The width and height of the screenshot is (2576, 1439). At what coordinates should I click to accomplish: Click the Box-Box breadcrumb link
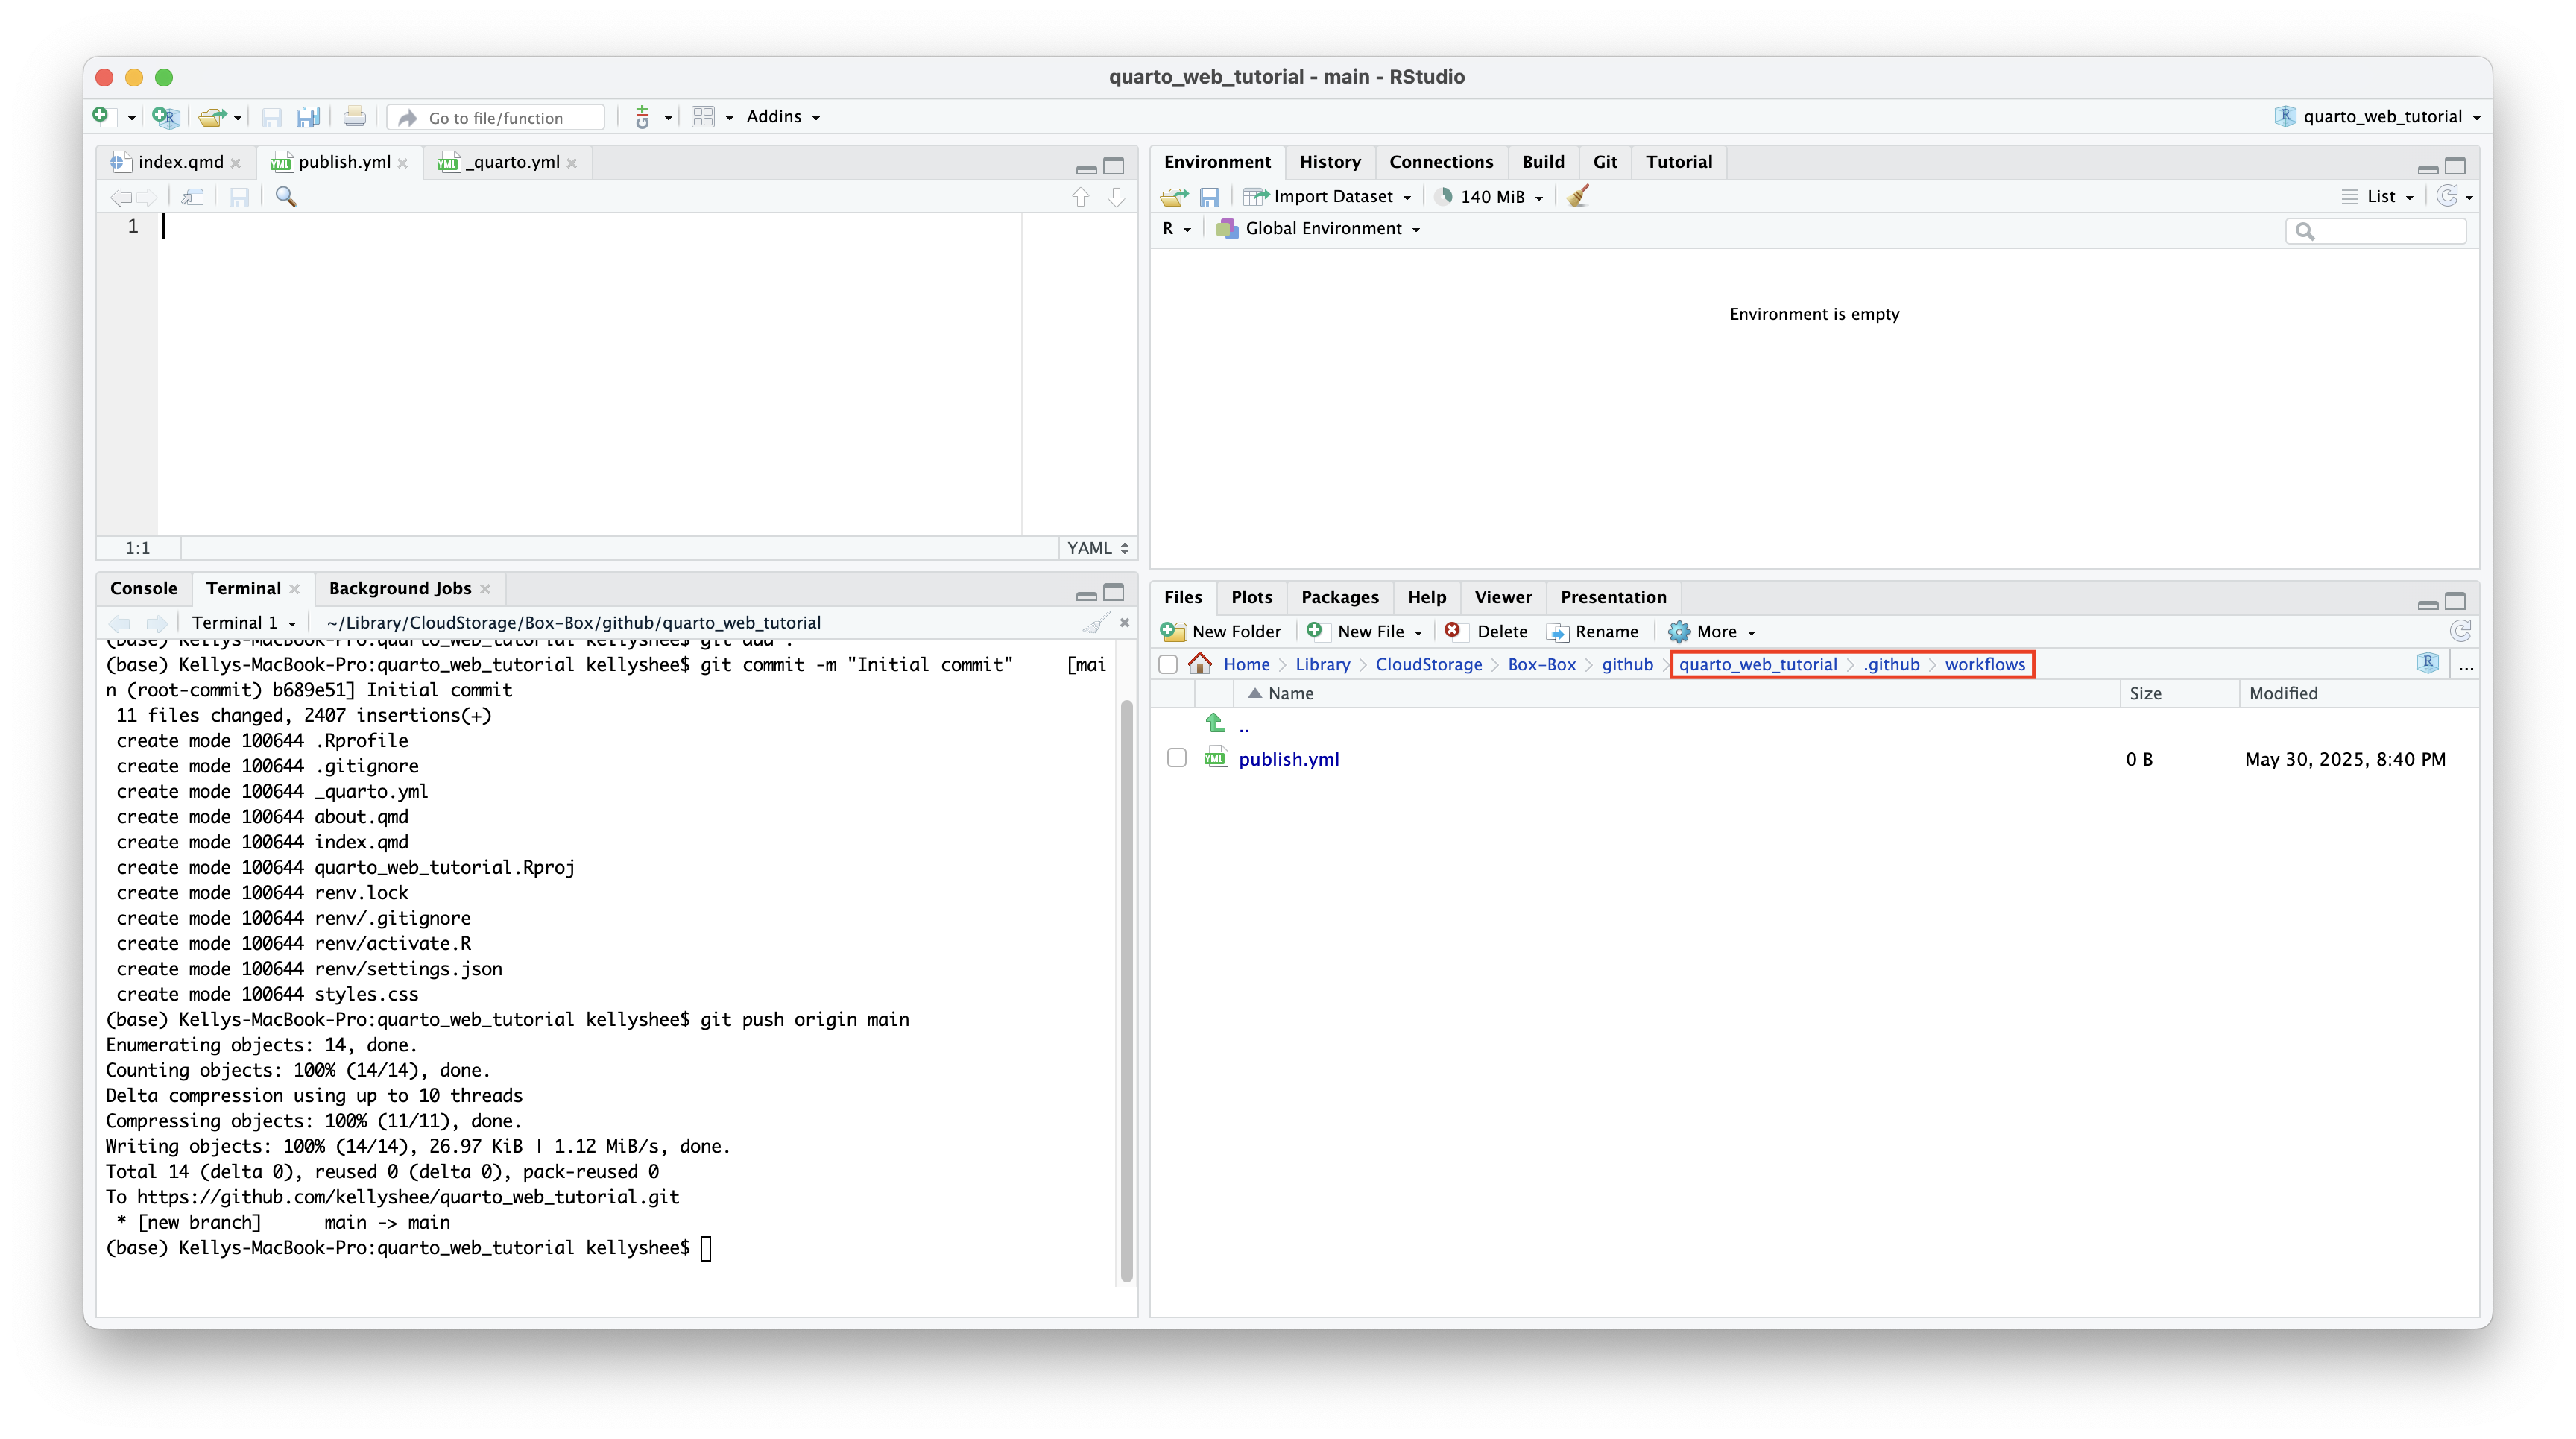tap(1541, 664)
